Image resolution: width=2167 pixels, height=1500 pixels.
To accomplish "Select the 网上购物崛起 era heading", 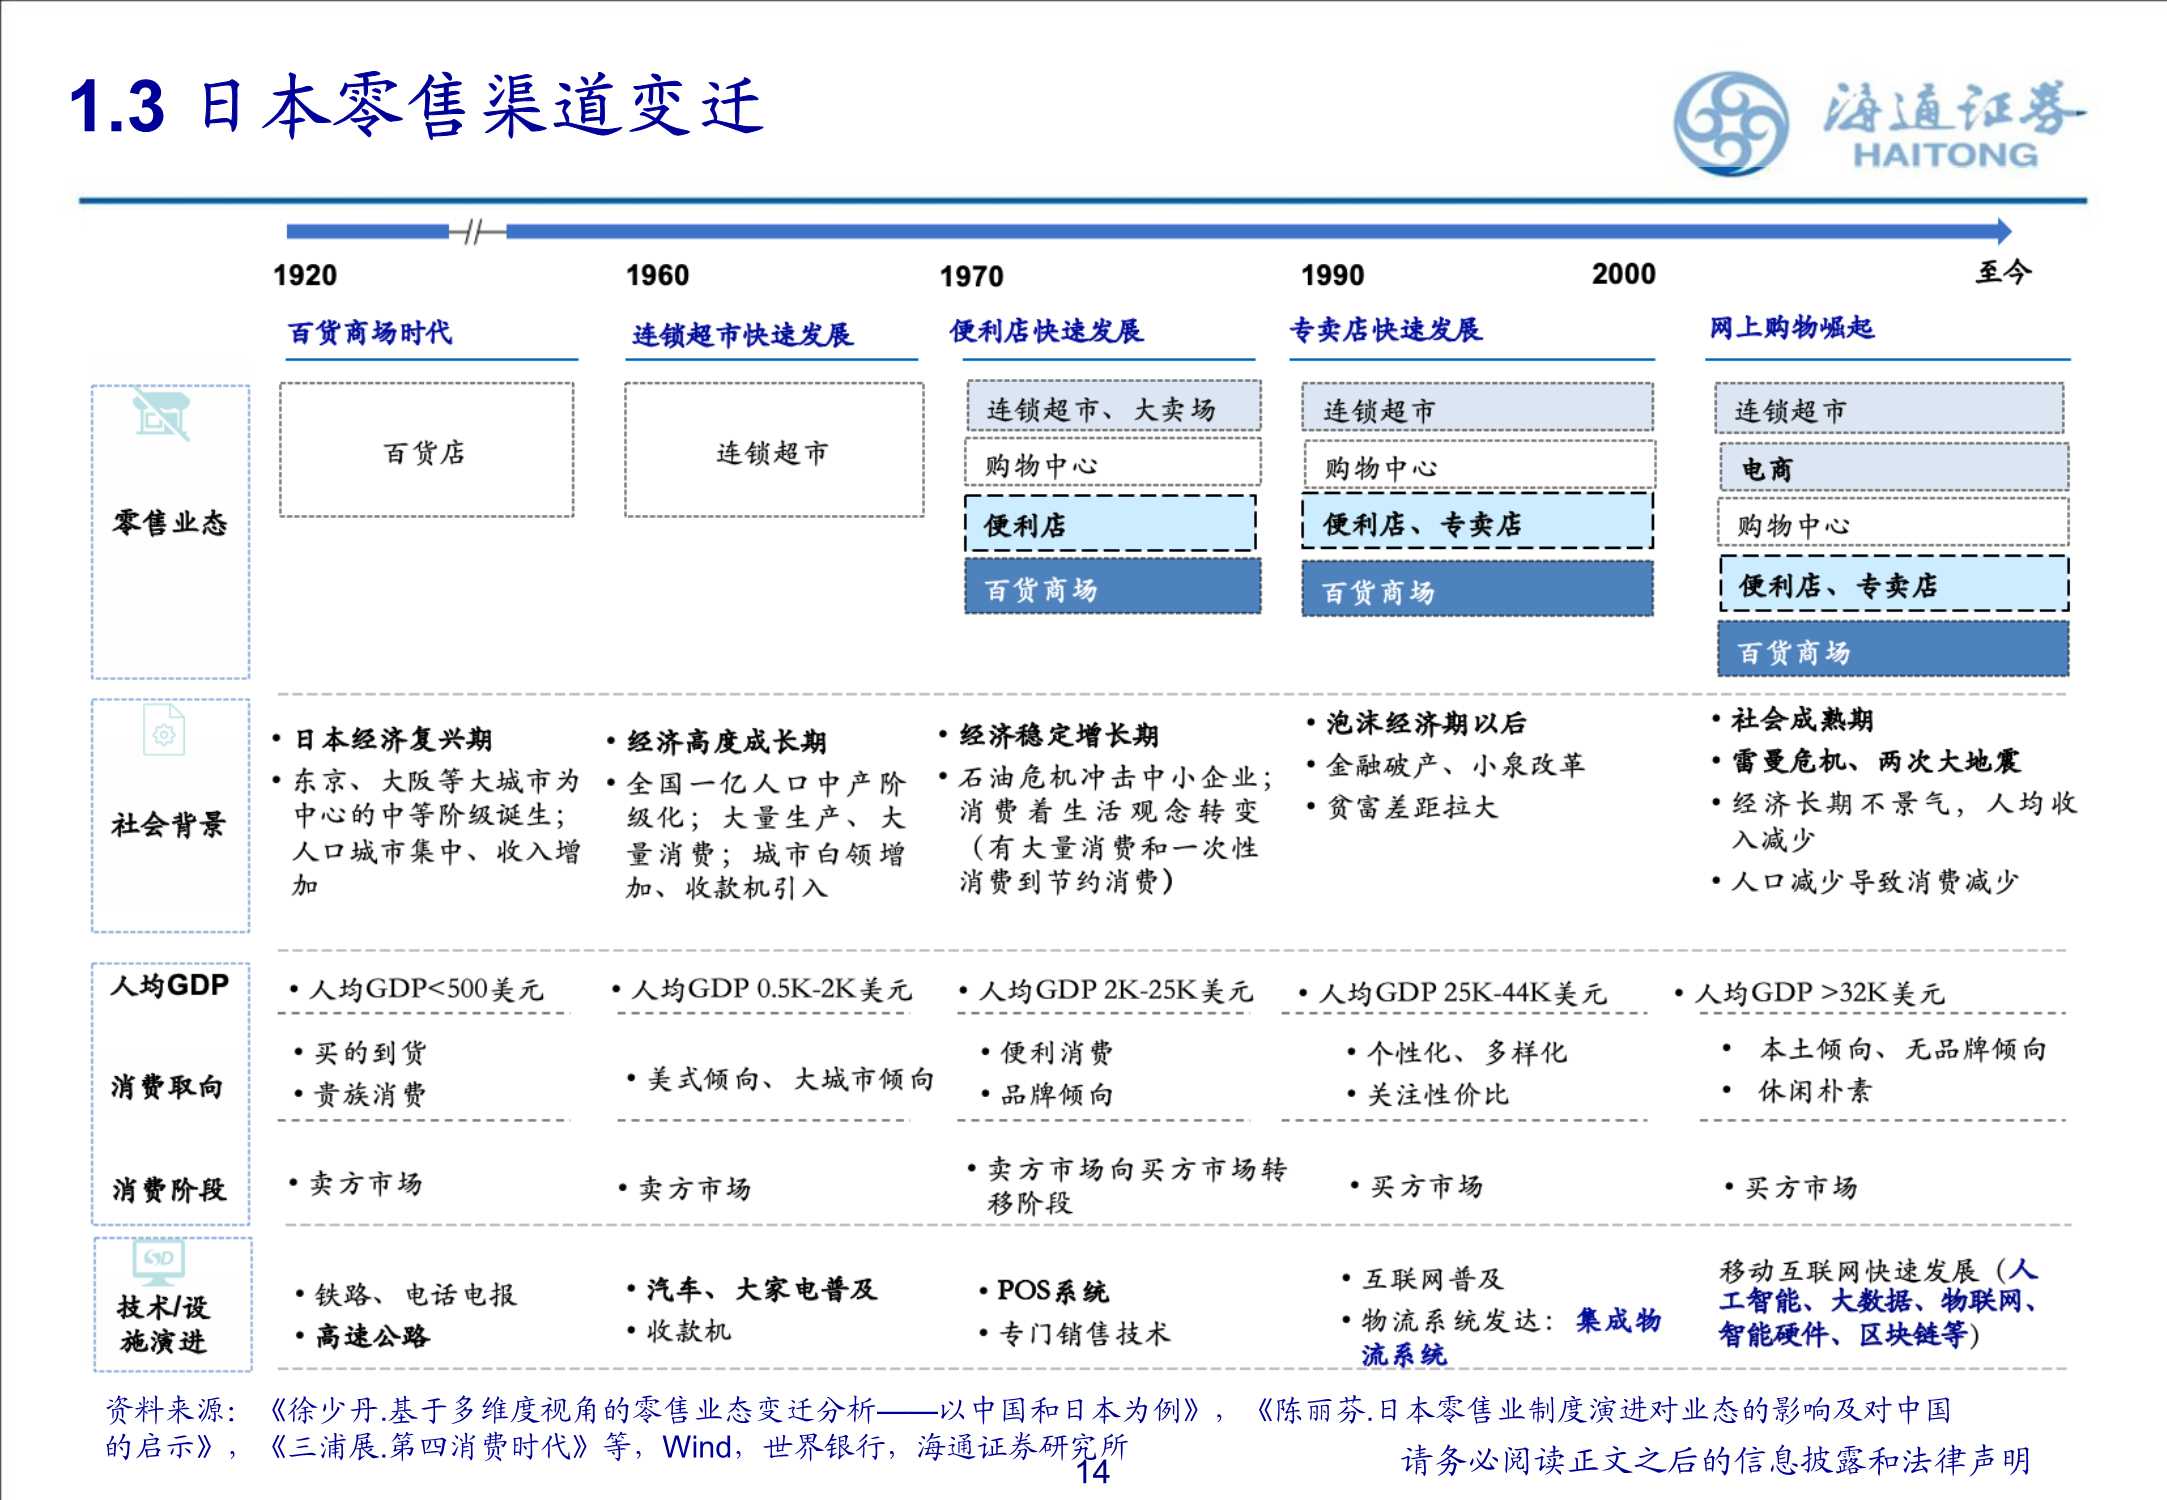I will point(1791,327).
